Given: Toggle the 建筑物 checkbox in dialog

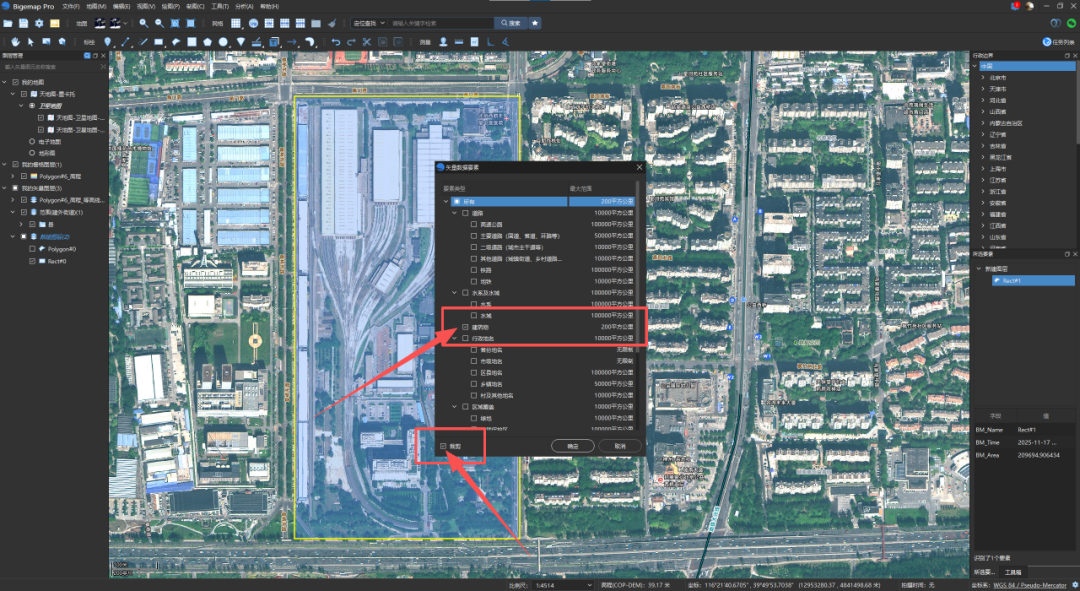Looking at the screenshot, I should coord(466,327).
